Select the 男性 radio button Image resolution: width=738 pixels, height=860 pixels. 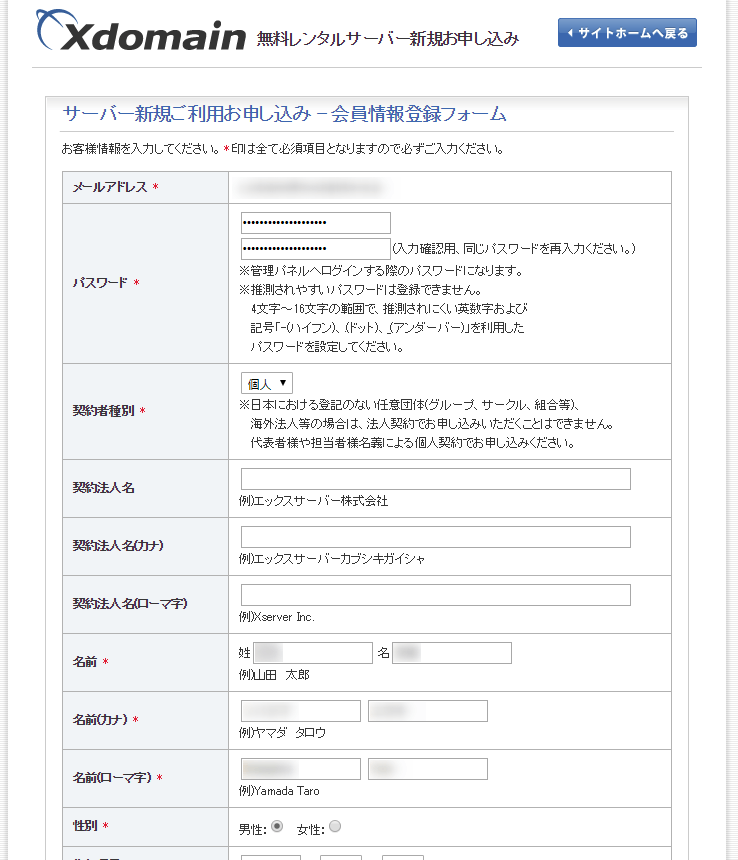pyautogui.click(x=276, y=826)
